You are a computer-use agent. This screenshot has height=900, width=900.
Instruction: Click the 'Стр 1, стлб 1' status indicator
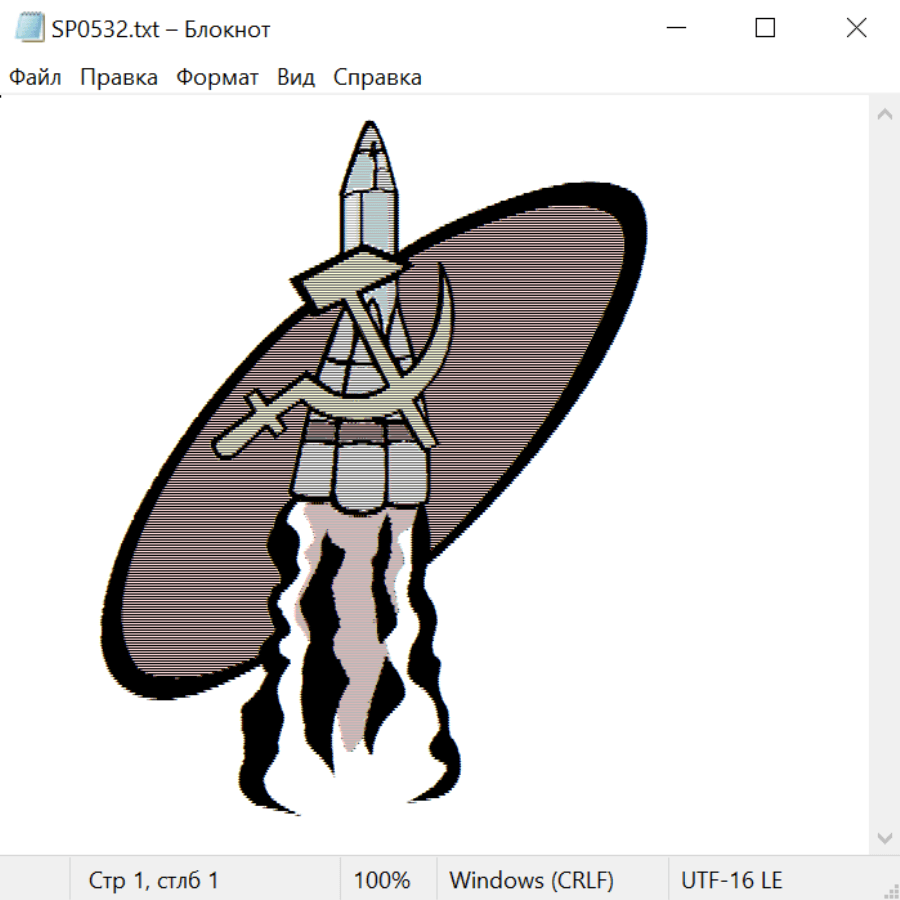(x=153, y=881)
